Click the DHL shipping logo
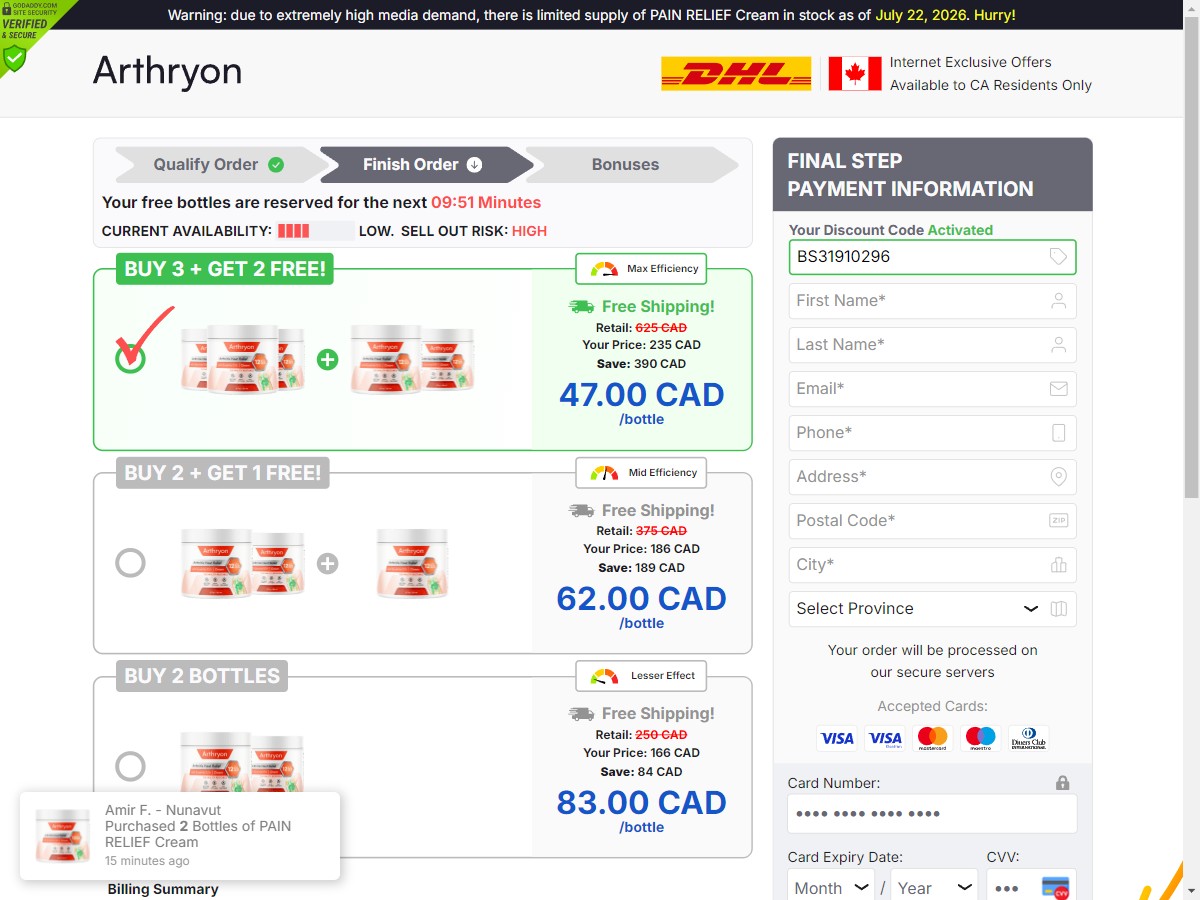This screenshot has height=900, width=1200. point(736,74)
